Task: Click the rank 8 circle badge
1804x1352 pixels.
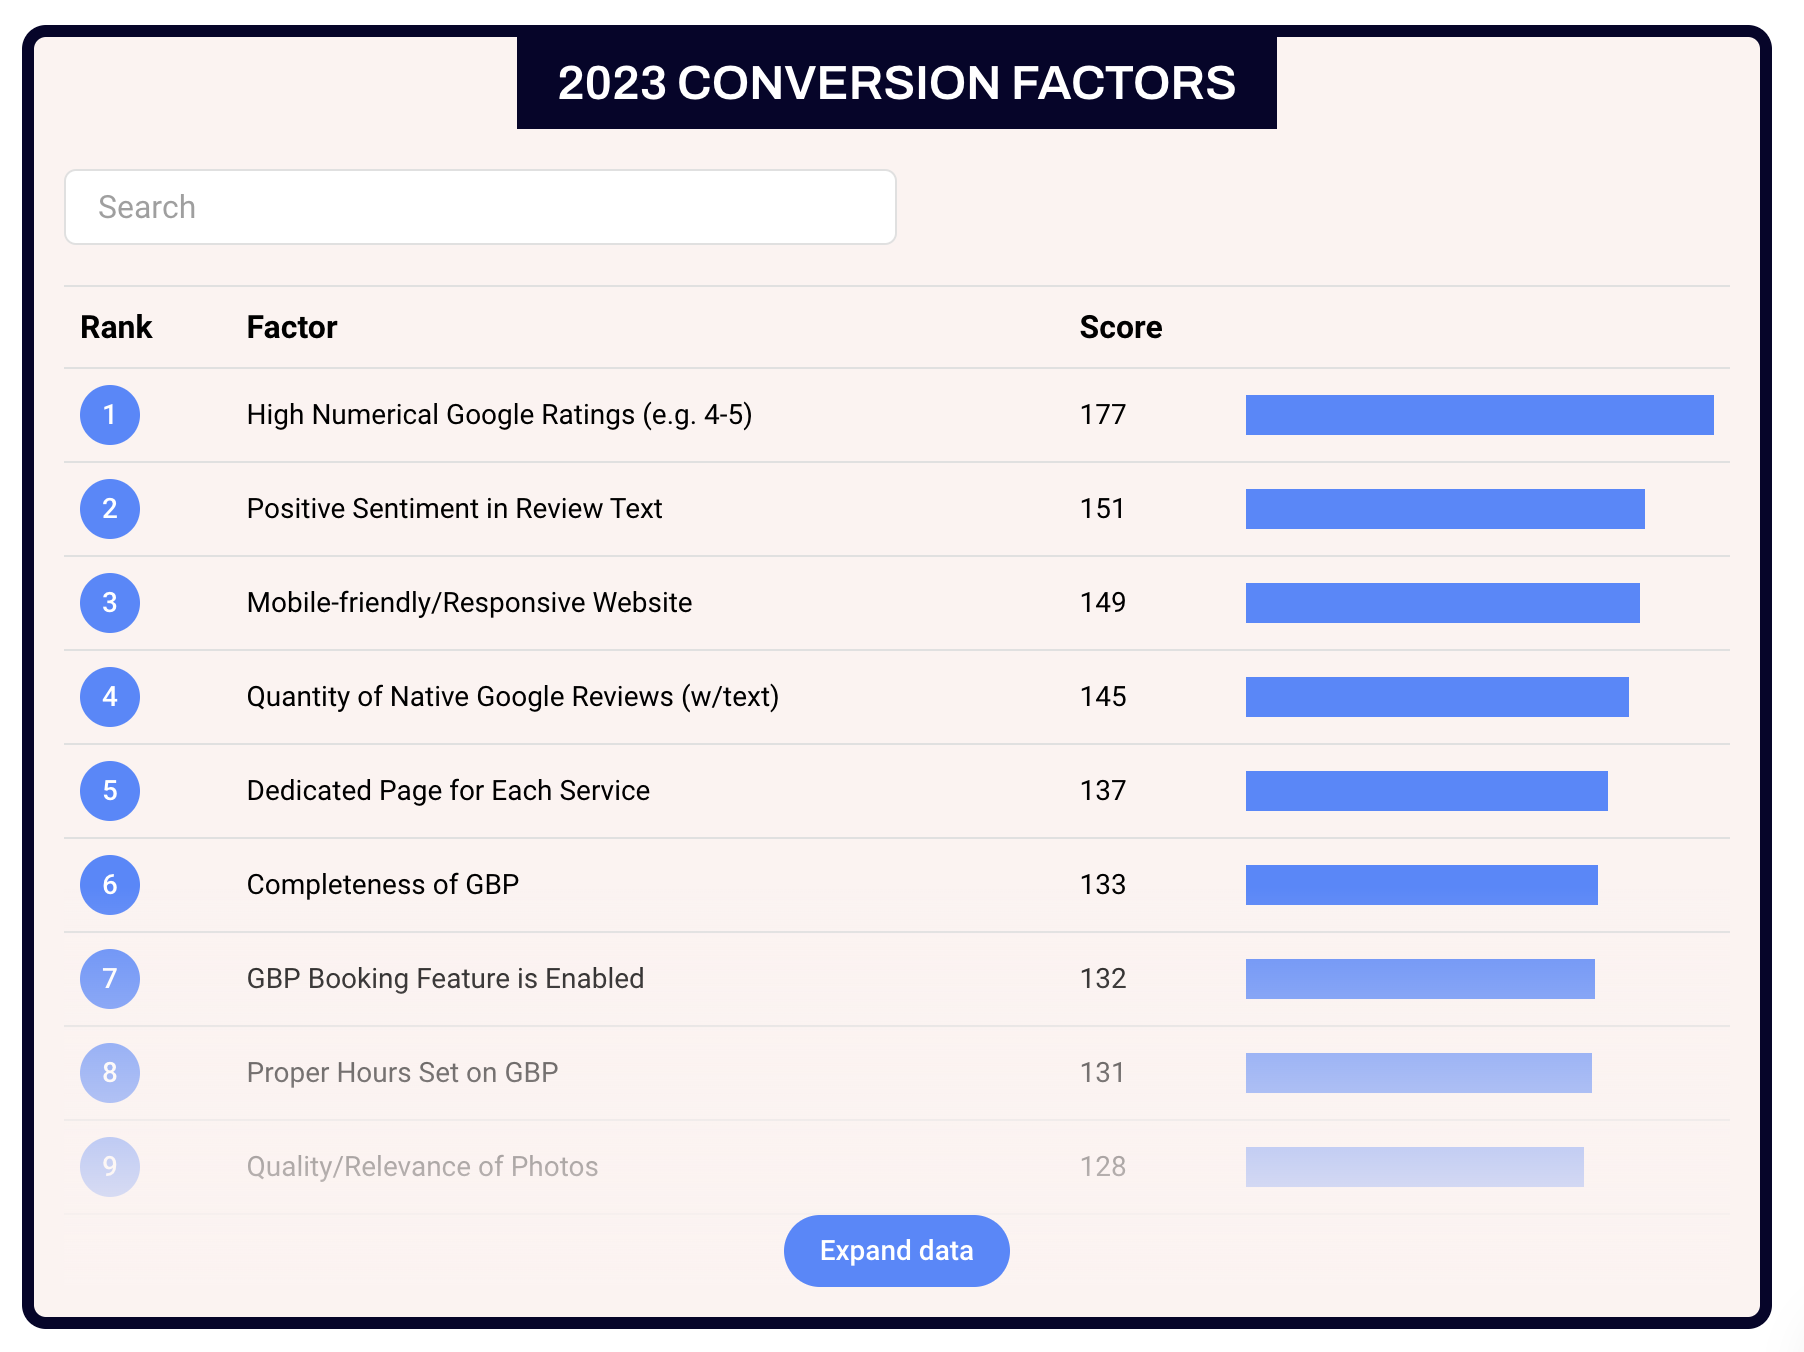Action: [x=110, y=1073]
